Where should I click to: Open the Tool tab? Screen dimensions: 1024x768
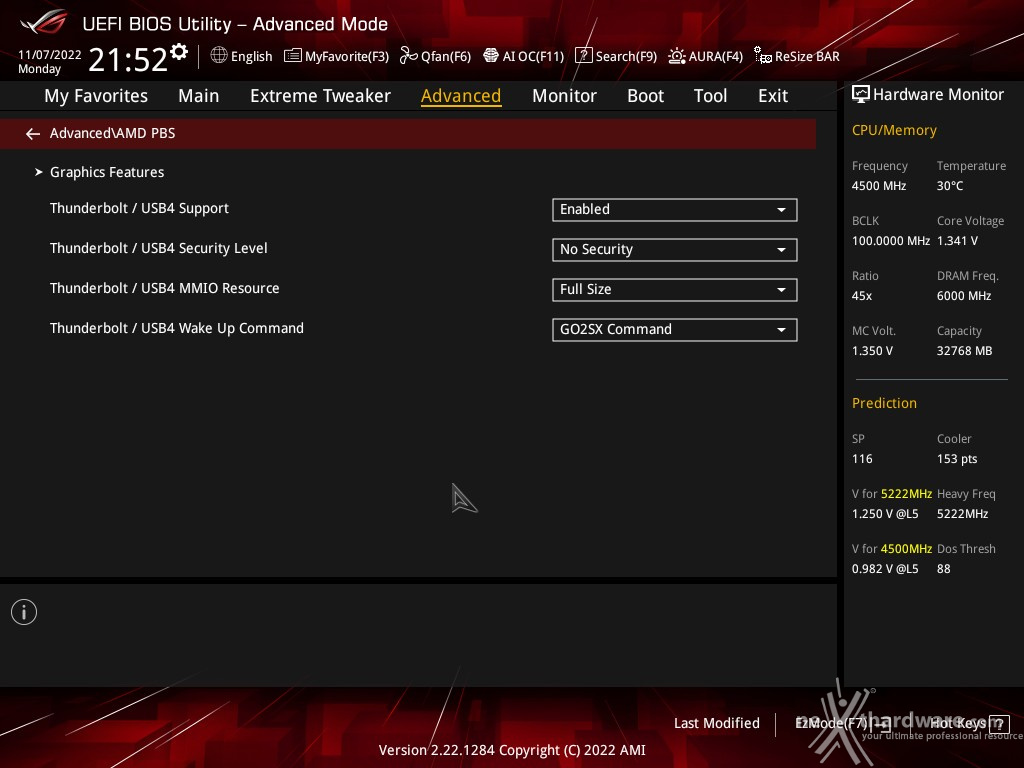(710, 96)
